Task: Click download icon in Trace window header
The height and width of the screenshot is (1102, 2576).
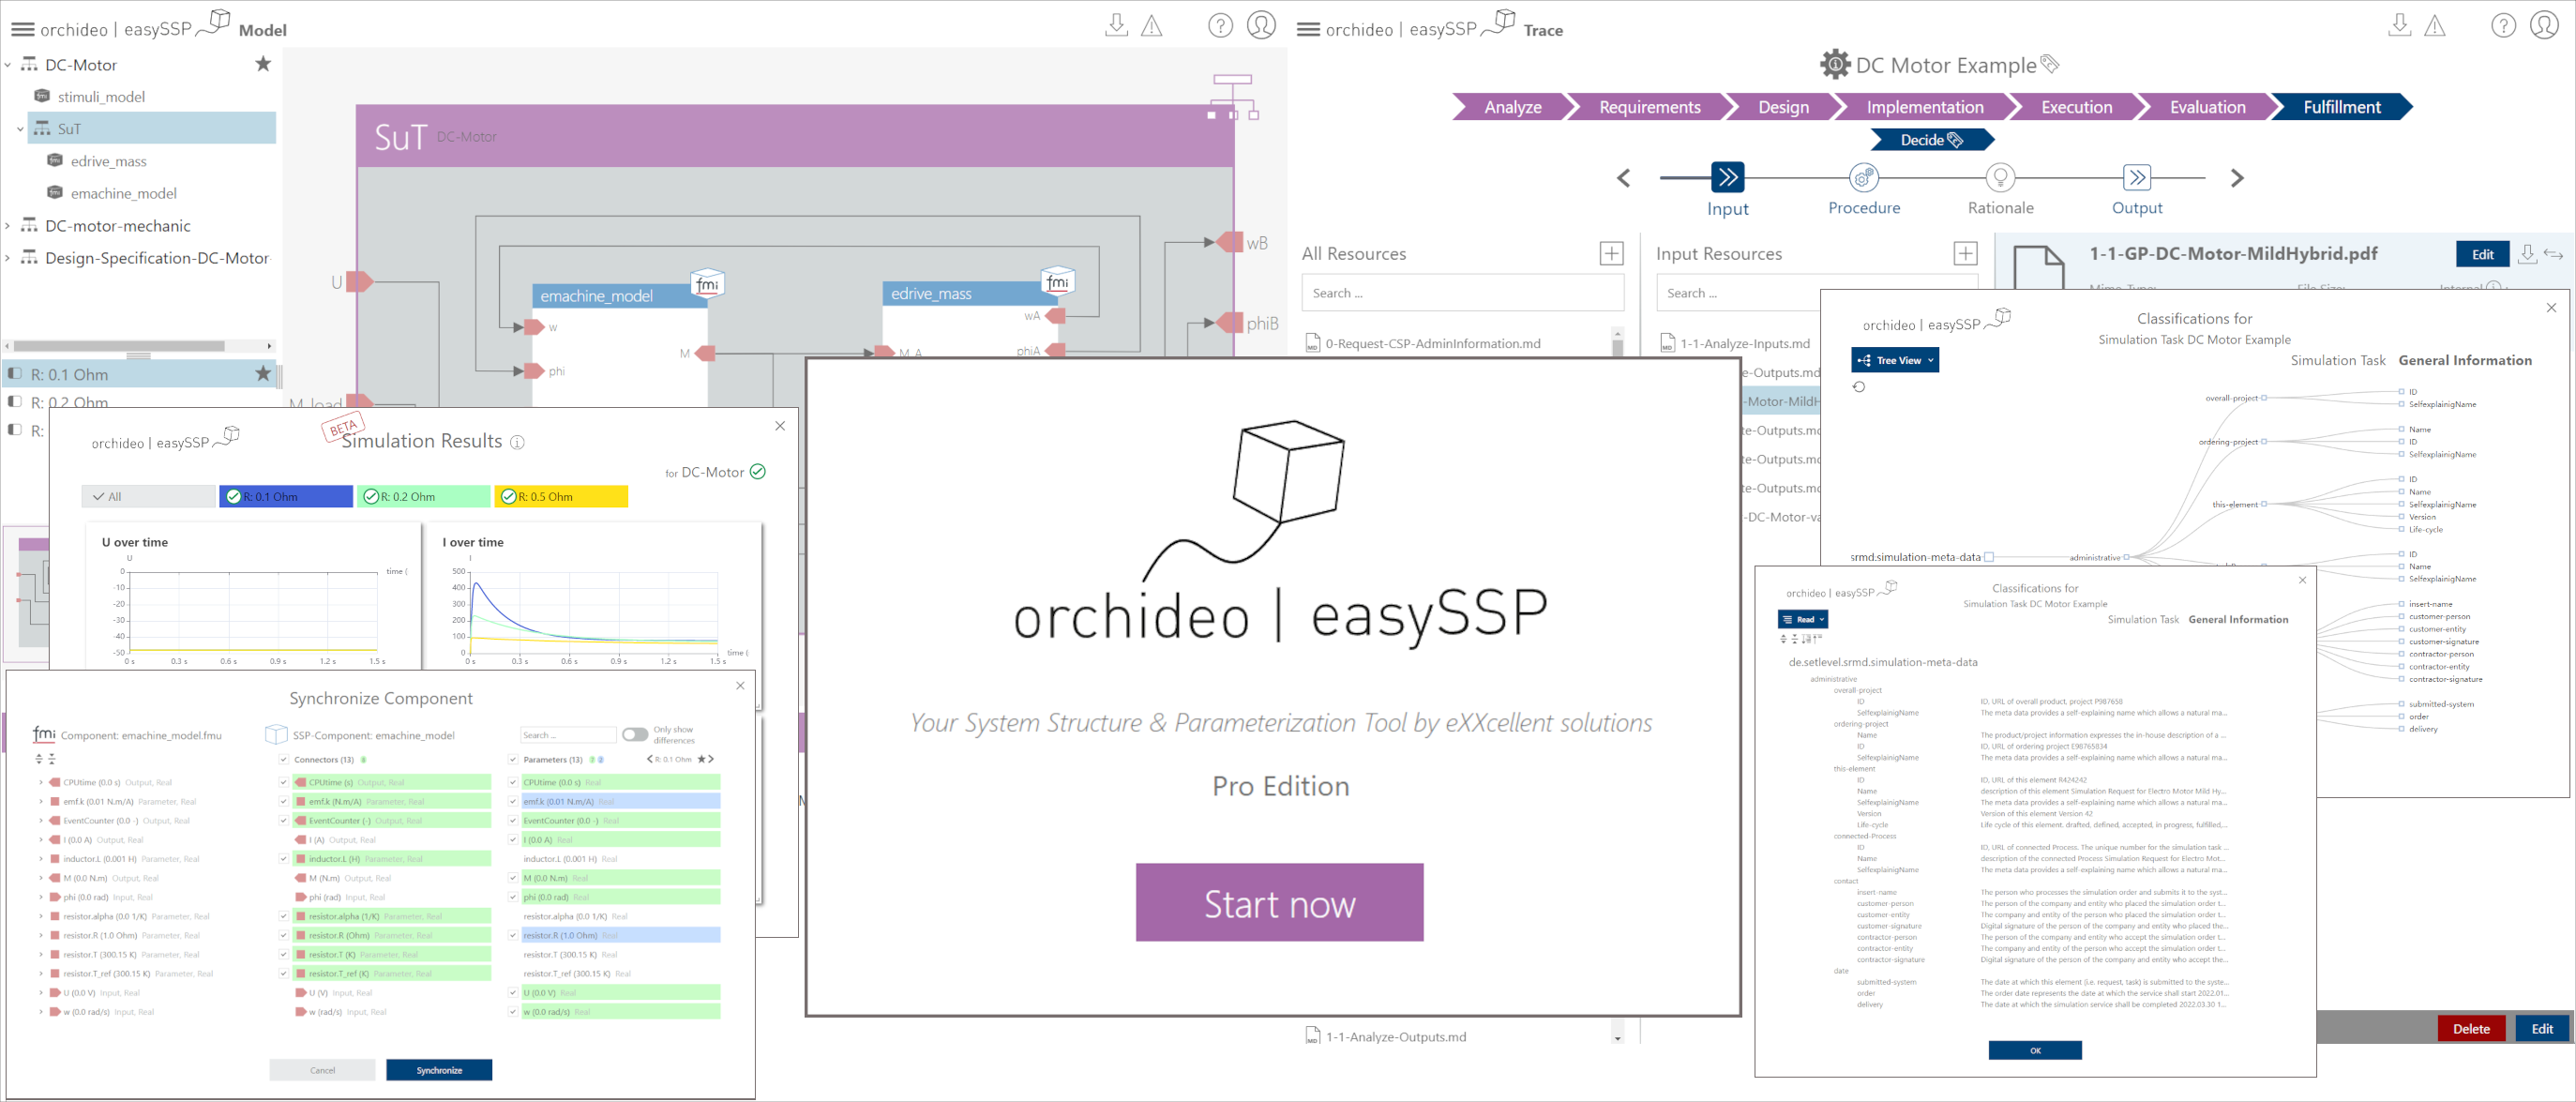Action: coord(2400,26)
